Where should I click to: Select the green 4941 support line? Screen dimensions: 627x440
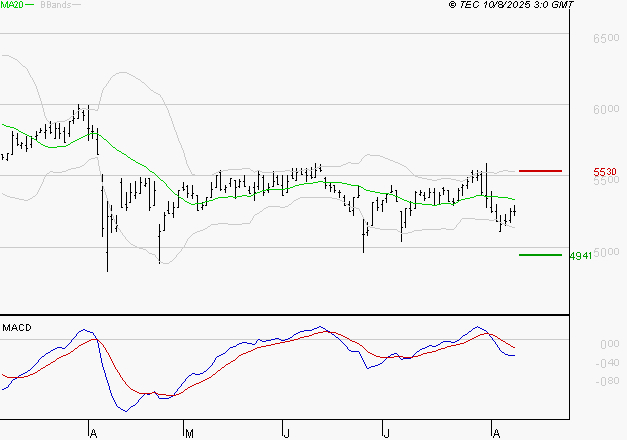click(x=540, y=254)
